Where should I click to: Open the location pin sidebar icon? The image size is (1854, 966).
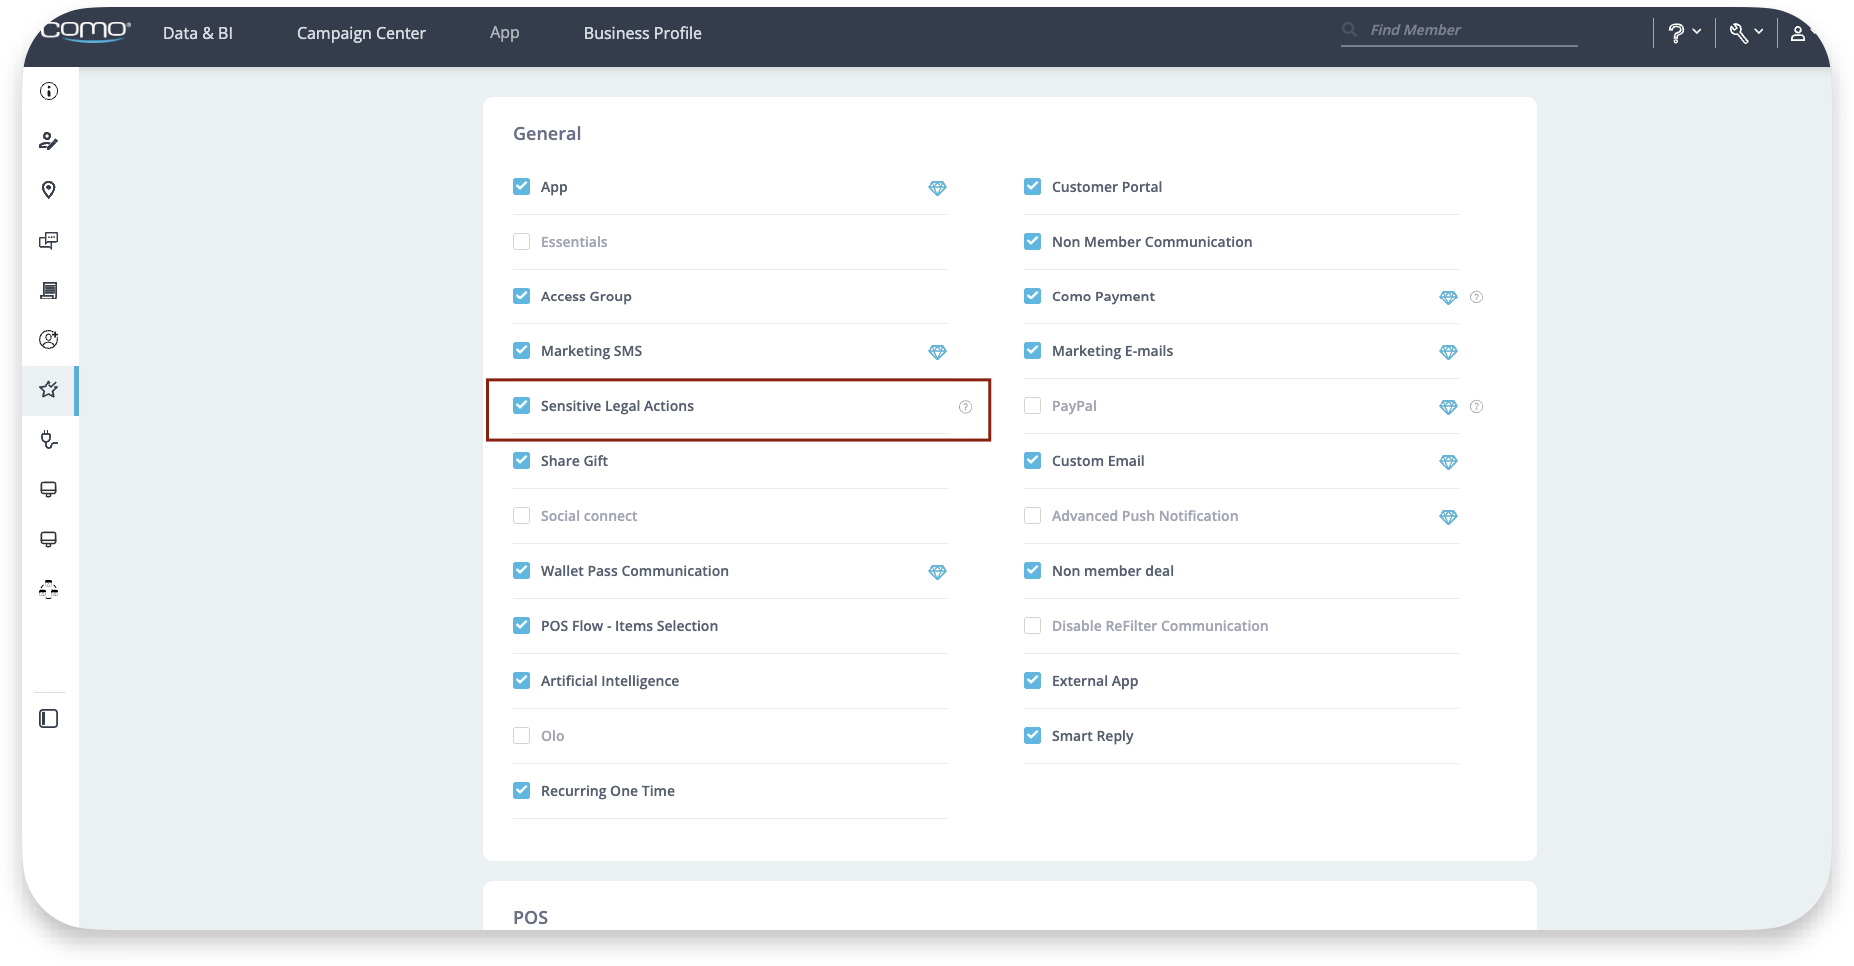coord(48,190)
